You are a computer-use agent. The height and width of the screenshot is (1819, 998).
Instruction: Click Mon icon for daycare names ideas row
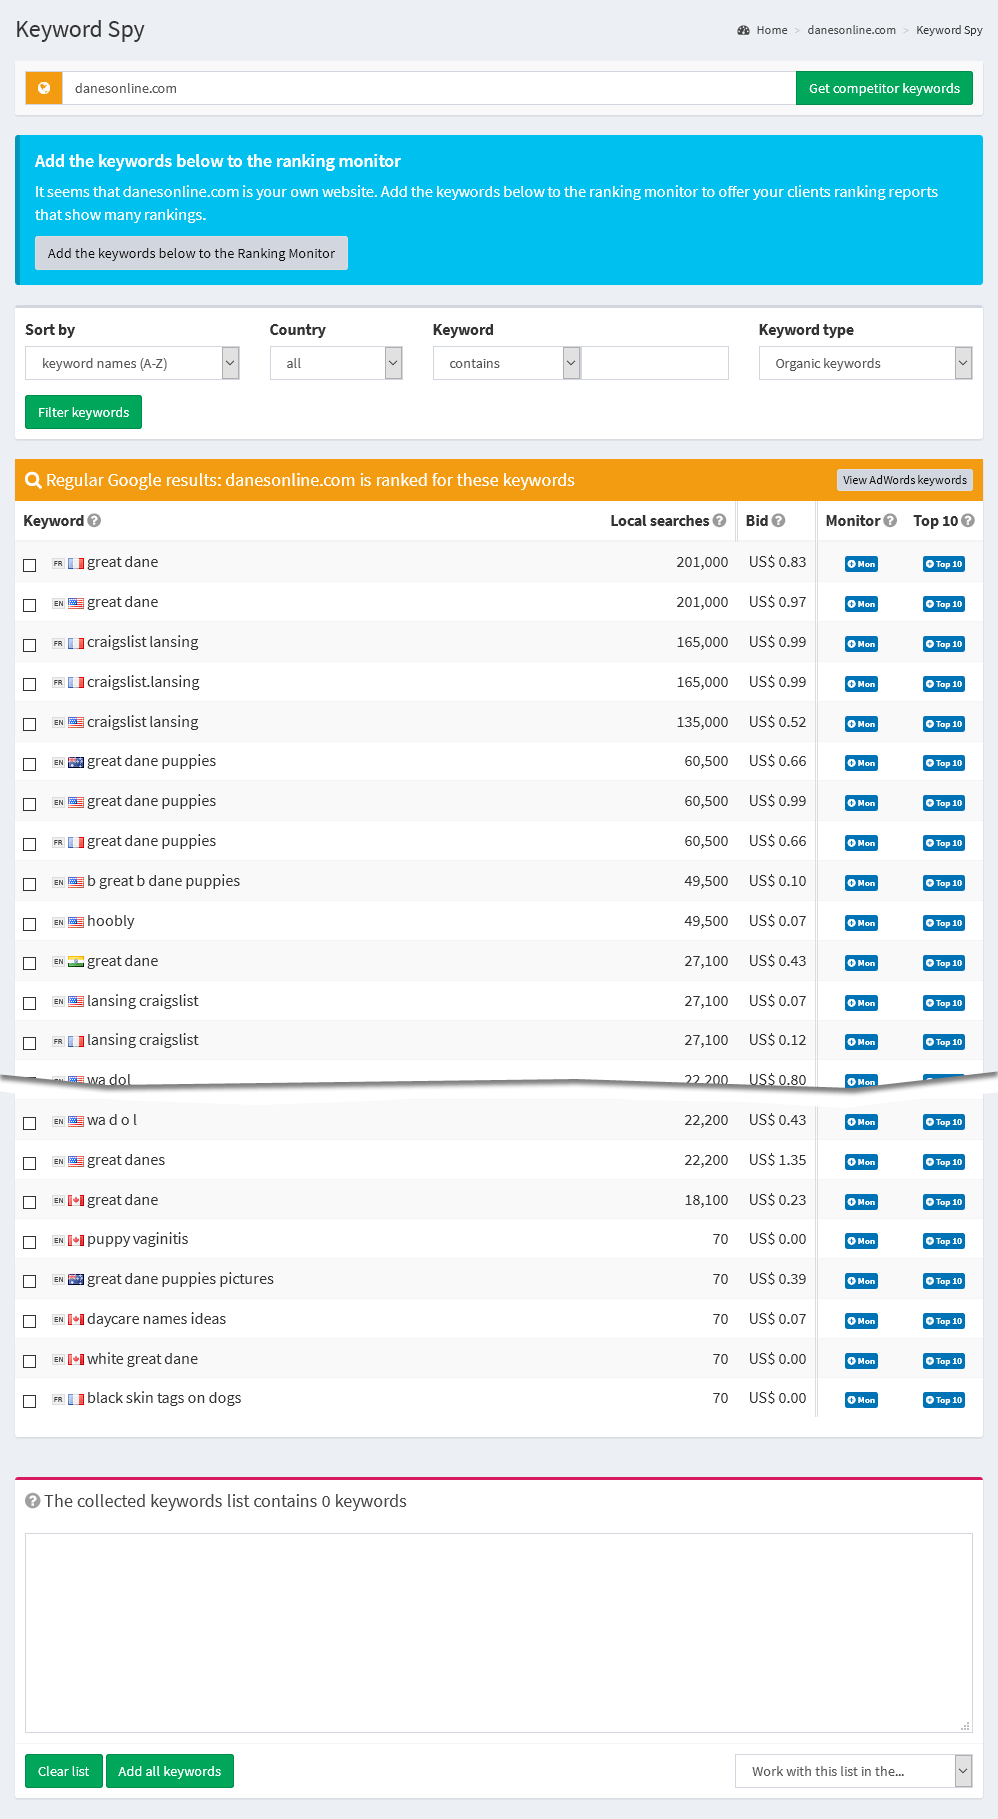point(861,1321)
